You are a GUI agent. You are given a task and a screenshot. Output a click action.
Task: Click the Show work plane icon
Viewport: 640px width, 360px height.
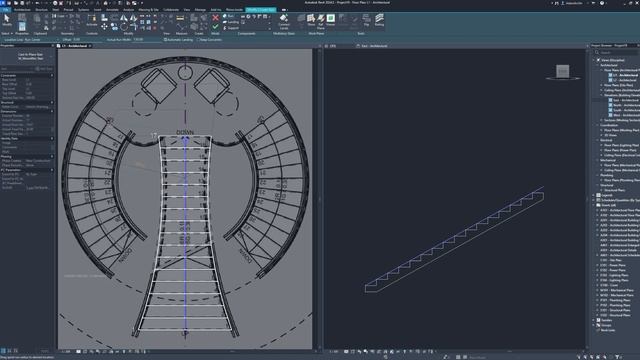point(311,20)
